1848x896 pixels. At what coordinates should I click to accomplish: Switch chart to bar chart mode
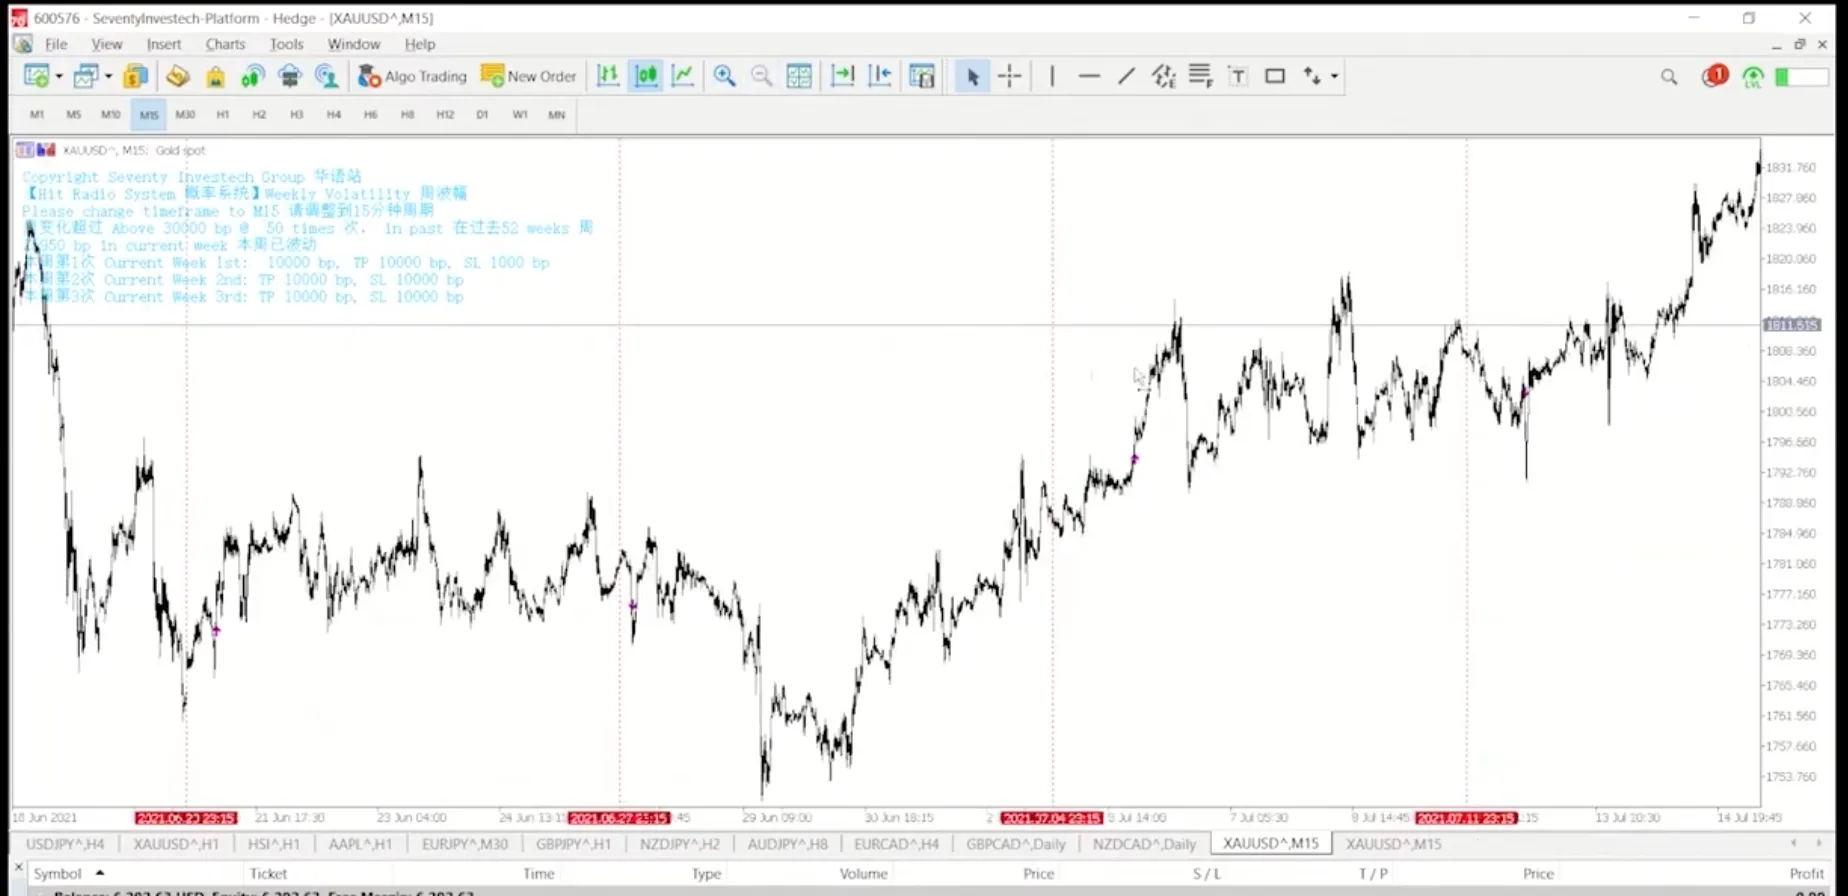[608, 76]
